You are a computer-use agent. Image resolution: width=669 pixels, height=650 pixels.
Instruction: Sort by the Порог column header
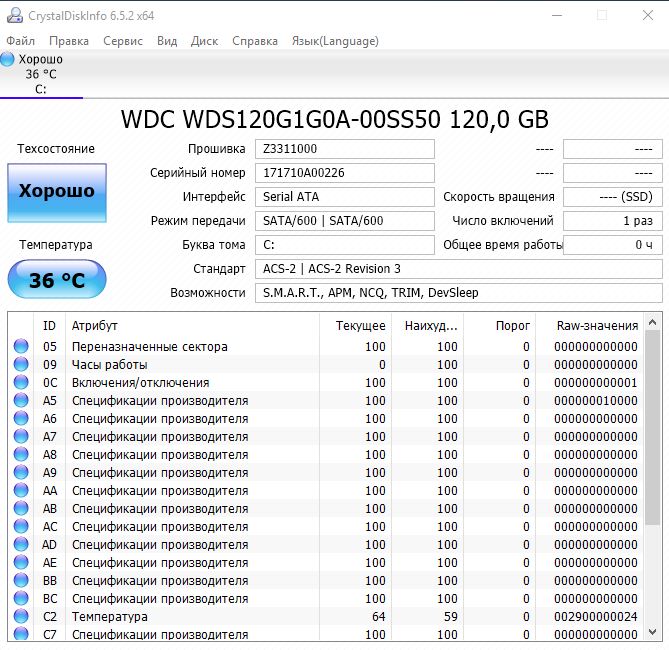tap(500, 326)
